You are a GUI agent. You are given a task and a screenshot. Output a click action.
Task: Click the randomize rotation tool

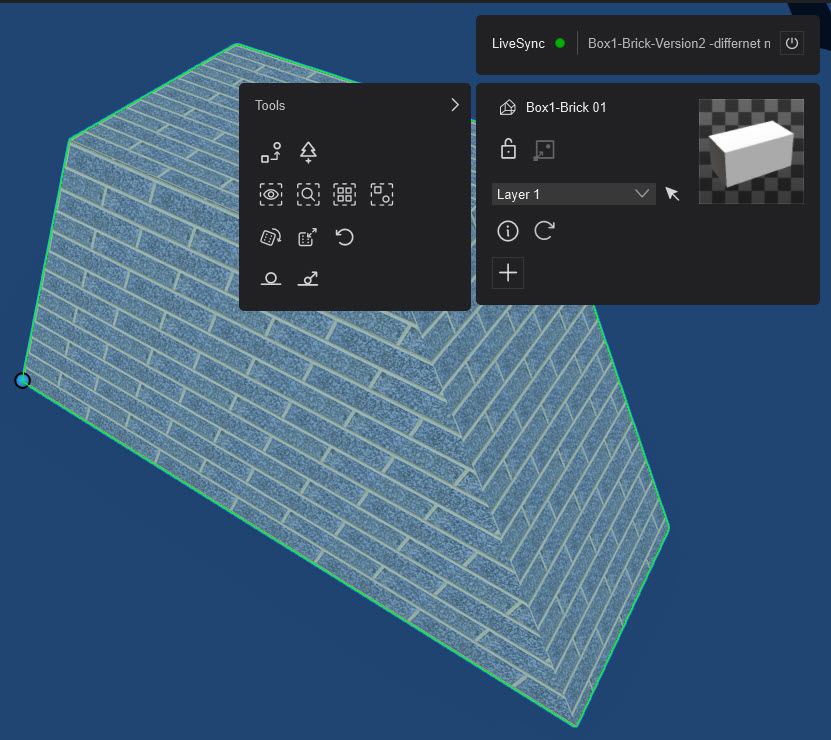point(271,237)
